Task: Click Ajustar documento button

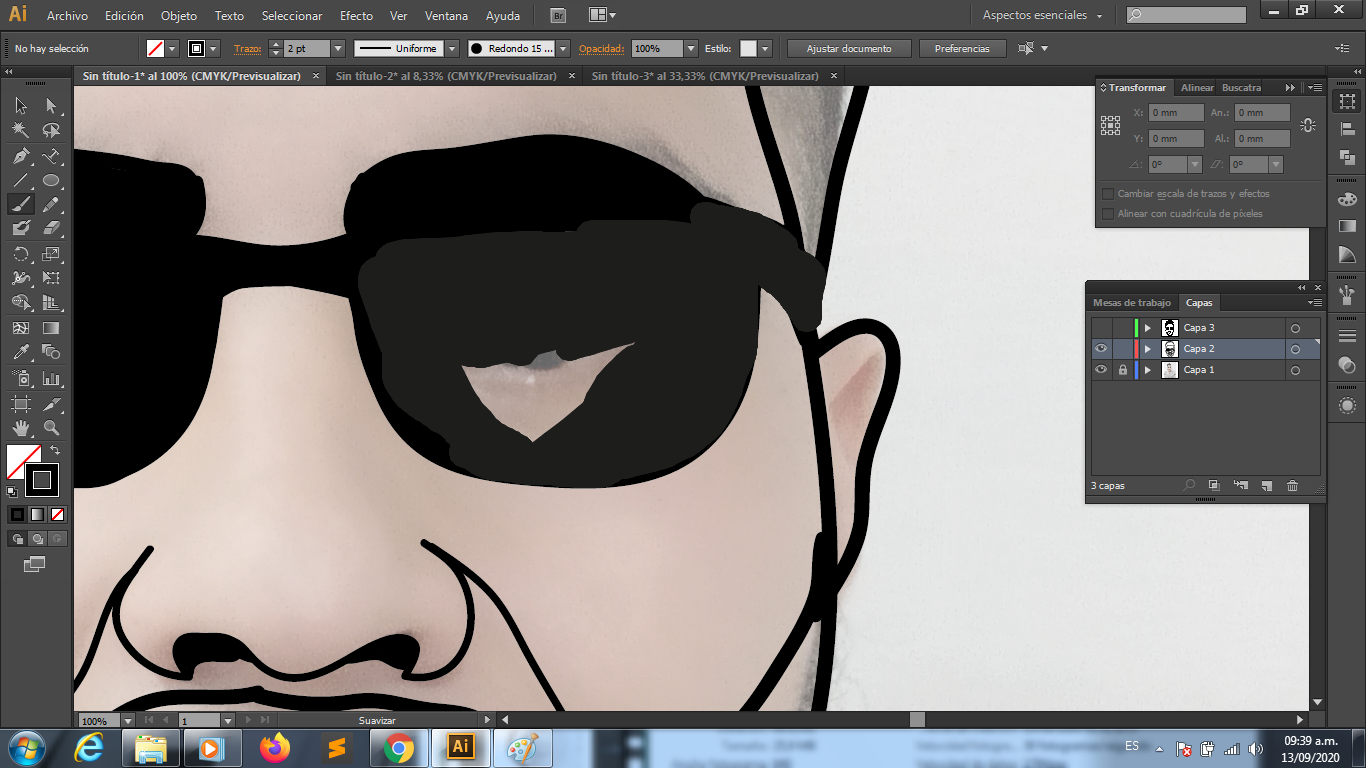Action: [x=848, y=48]
